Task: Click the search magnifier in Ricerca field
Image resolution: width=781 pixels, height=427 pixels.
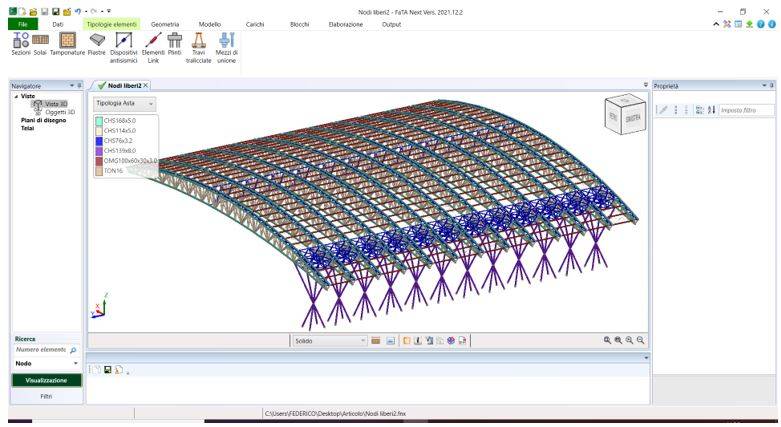Action: click(x=73, y=350)
